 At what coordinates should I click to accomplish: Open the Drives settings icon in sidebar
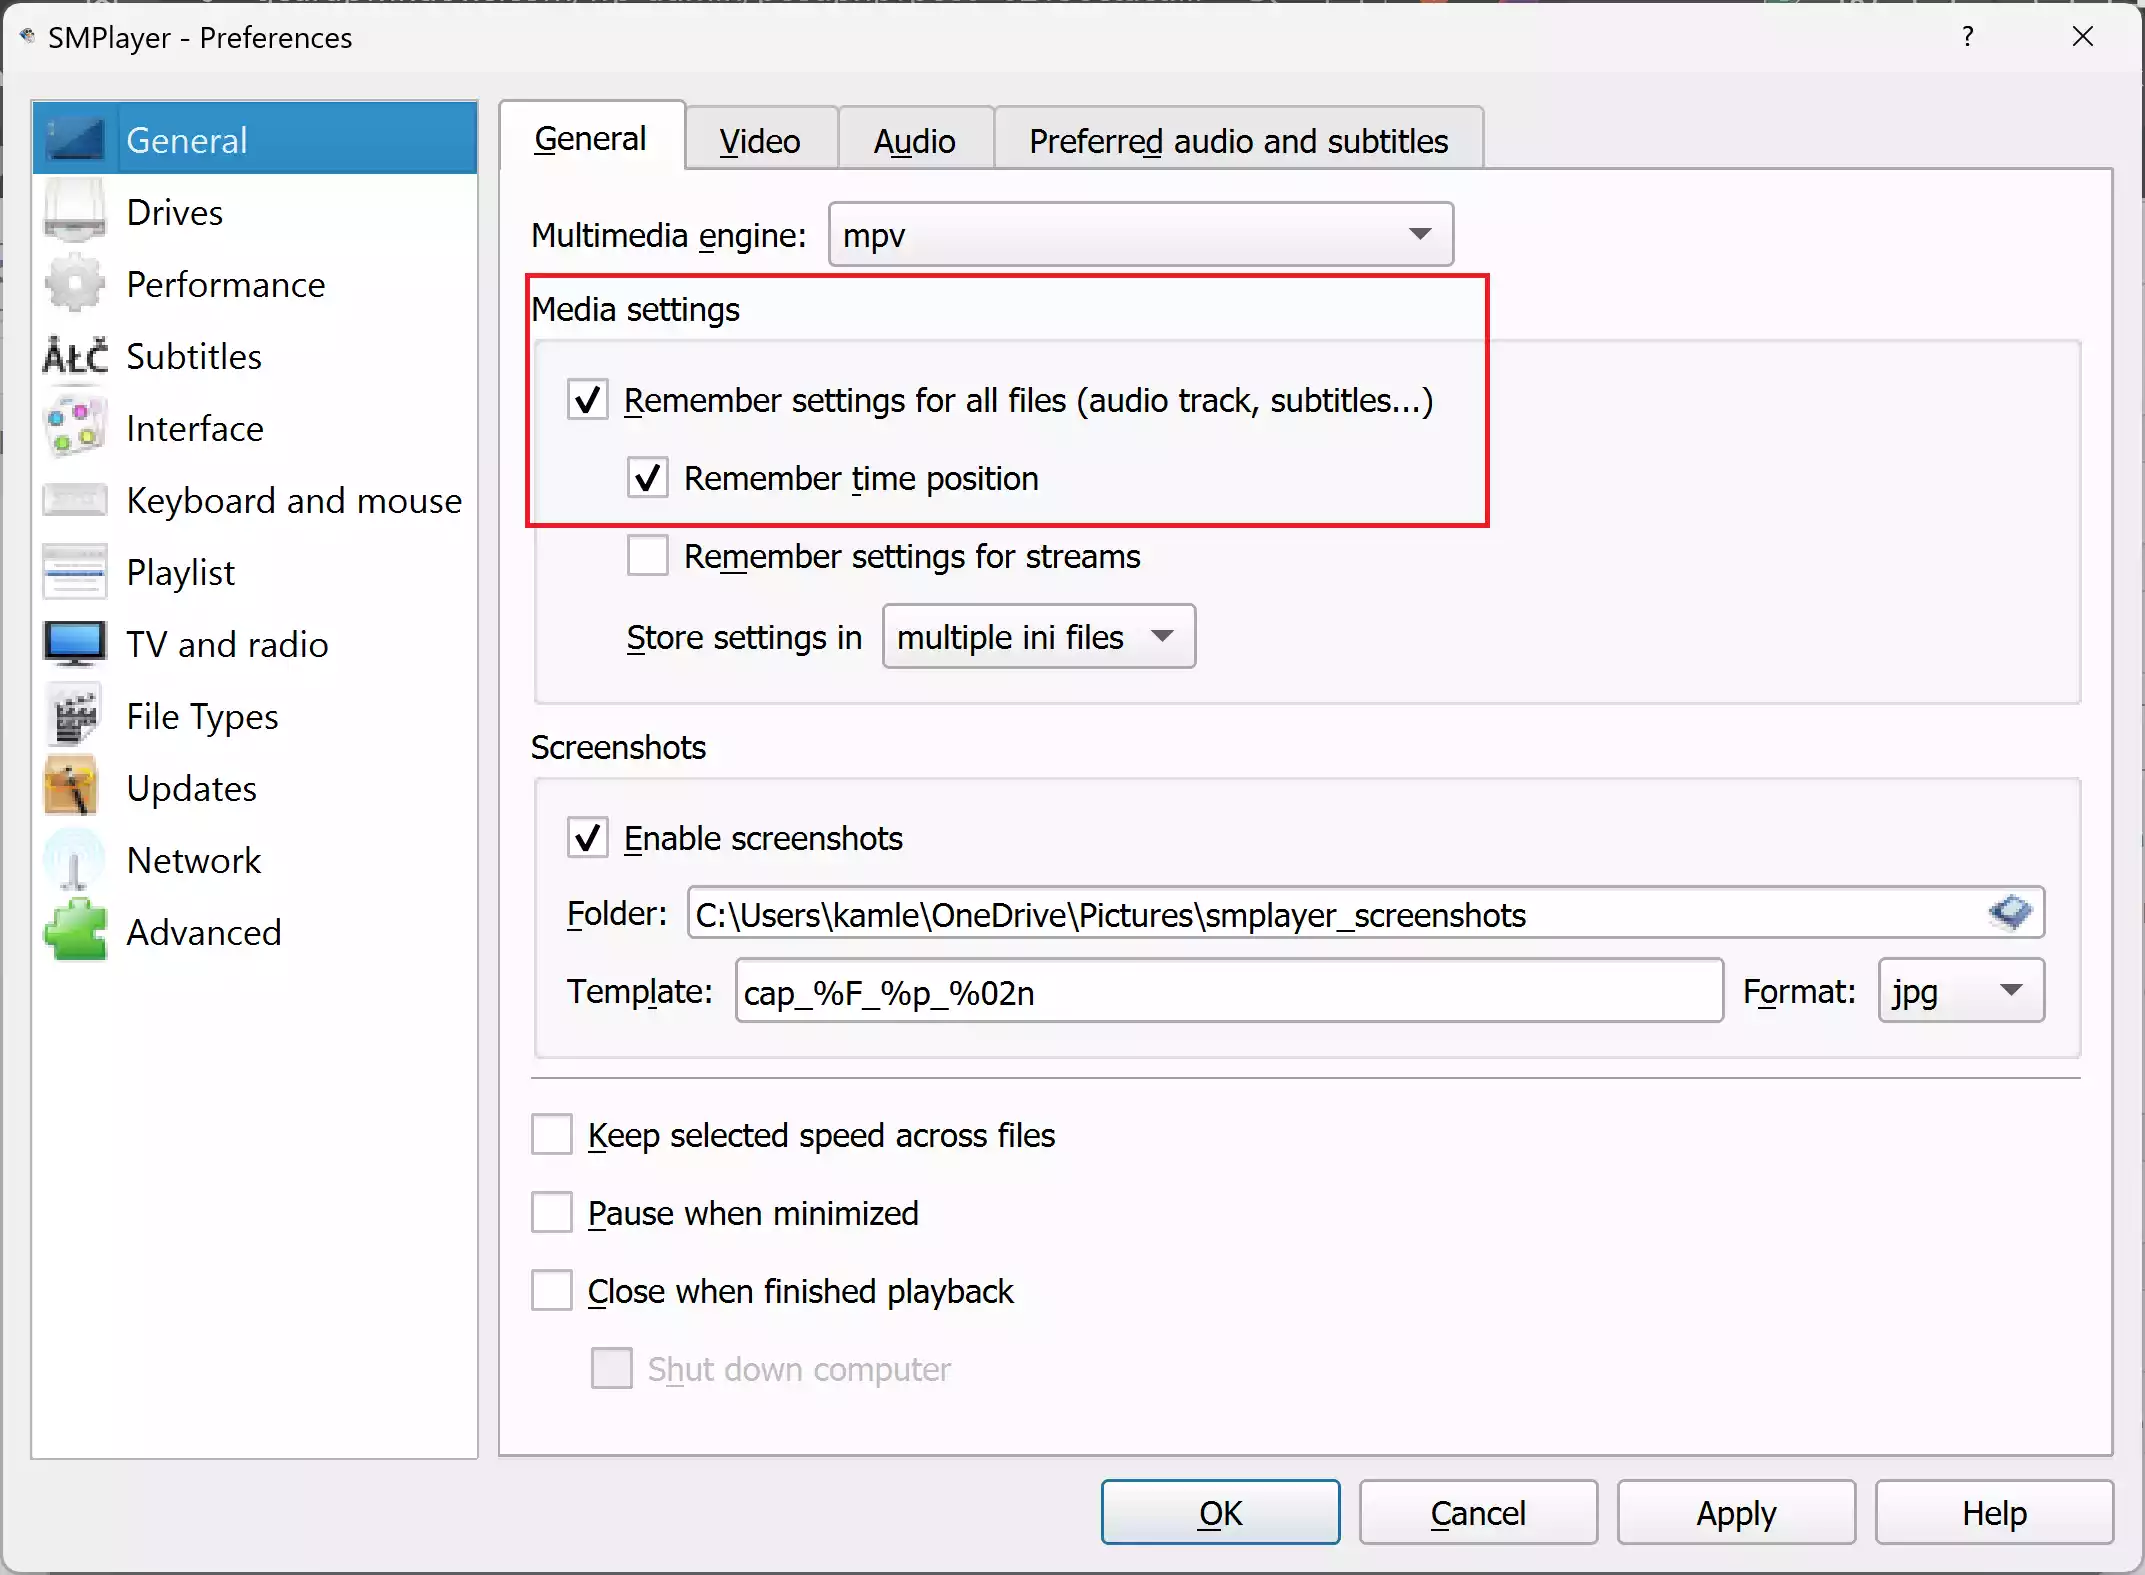74,211
